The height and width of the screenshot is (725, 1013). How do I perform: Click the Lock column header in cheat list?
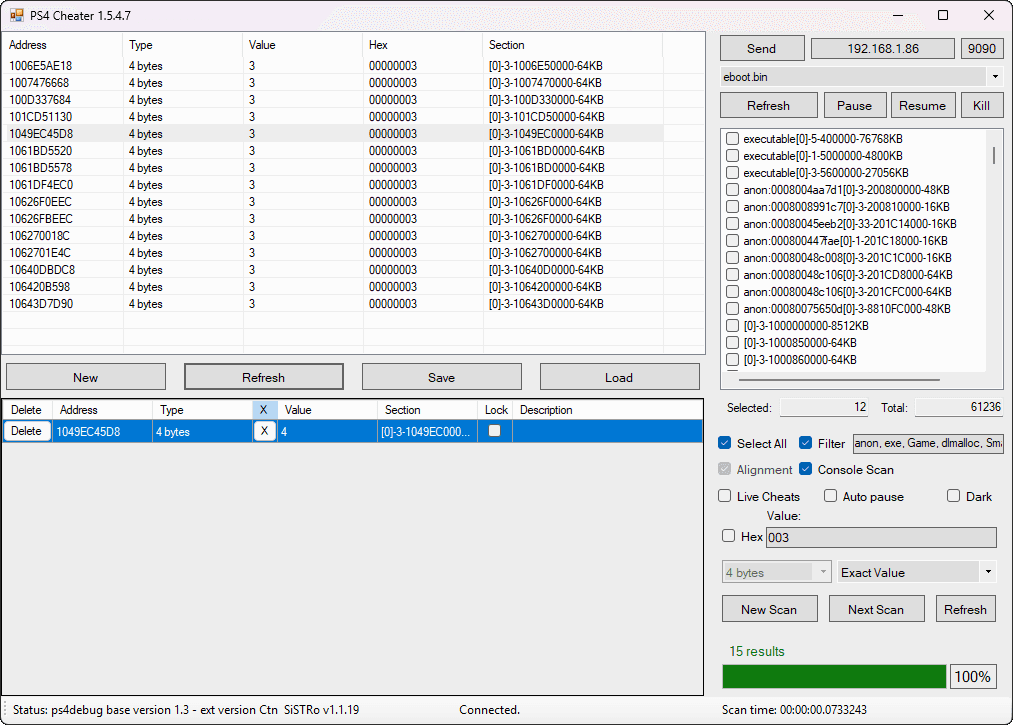click(x=496, y=410)
